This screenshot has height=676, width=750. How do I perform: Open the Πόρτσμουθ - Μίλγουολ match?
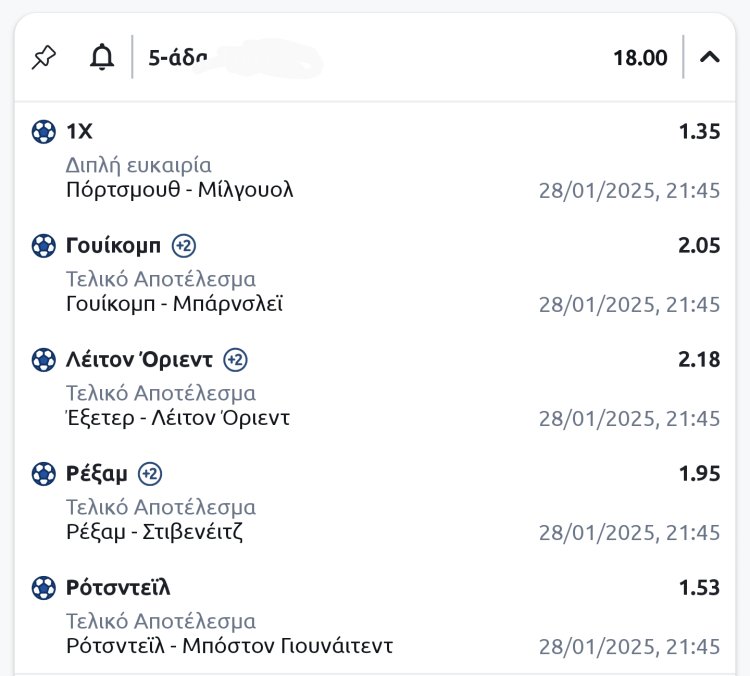(x=180, y=189)
